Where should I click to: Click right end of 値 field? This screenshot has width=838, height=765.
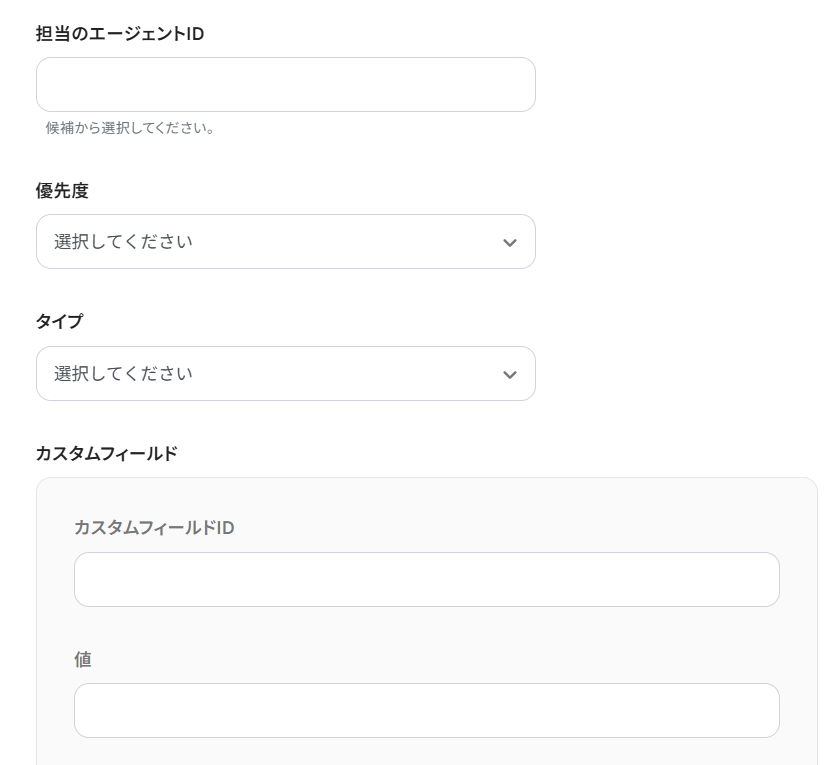(x=758, y=711)
